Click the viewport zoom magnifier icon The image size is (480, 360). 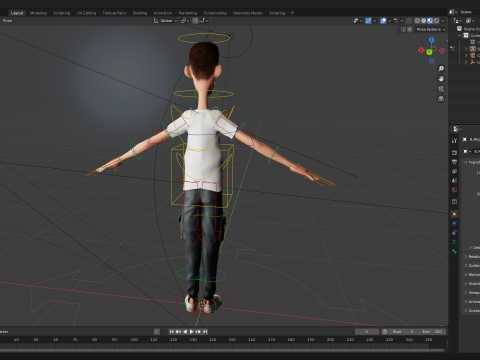coord(441,69)
